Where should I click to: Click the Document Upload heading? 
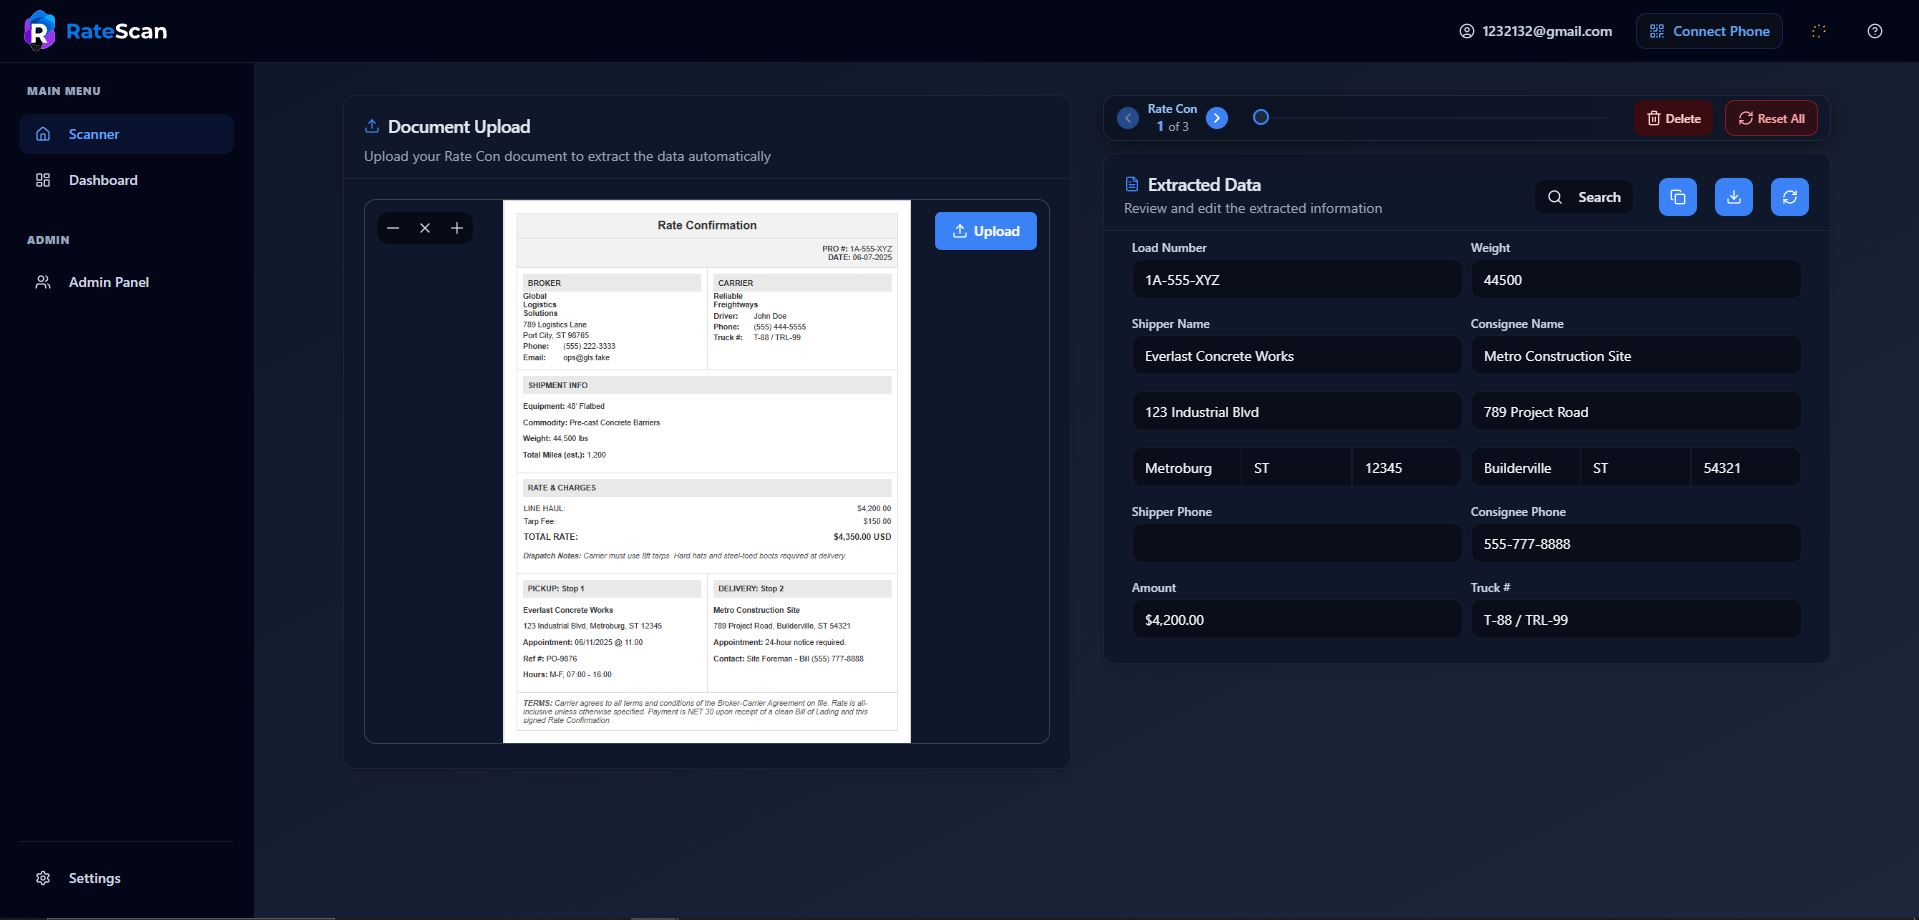(x=459, y=127)
